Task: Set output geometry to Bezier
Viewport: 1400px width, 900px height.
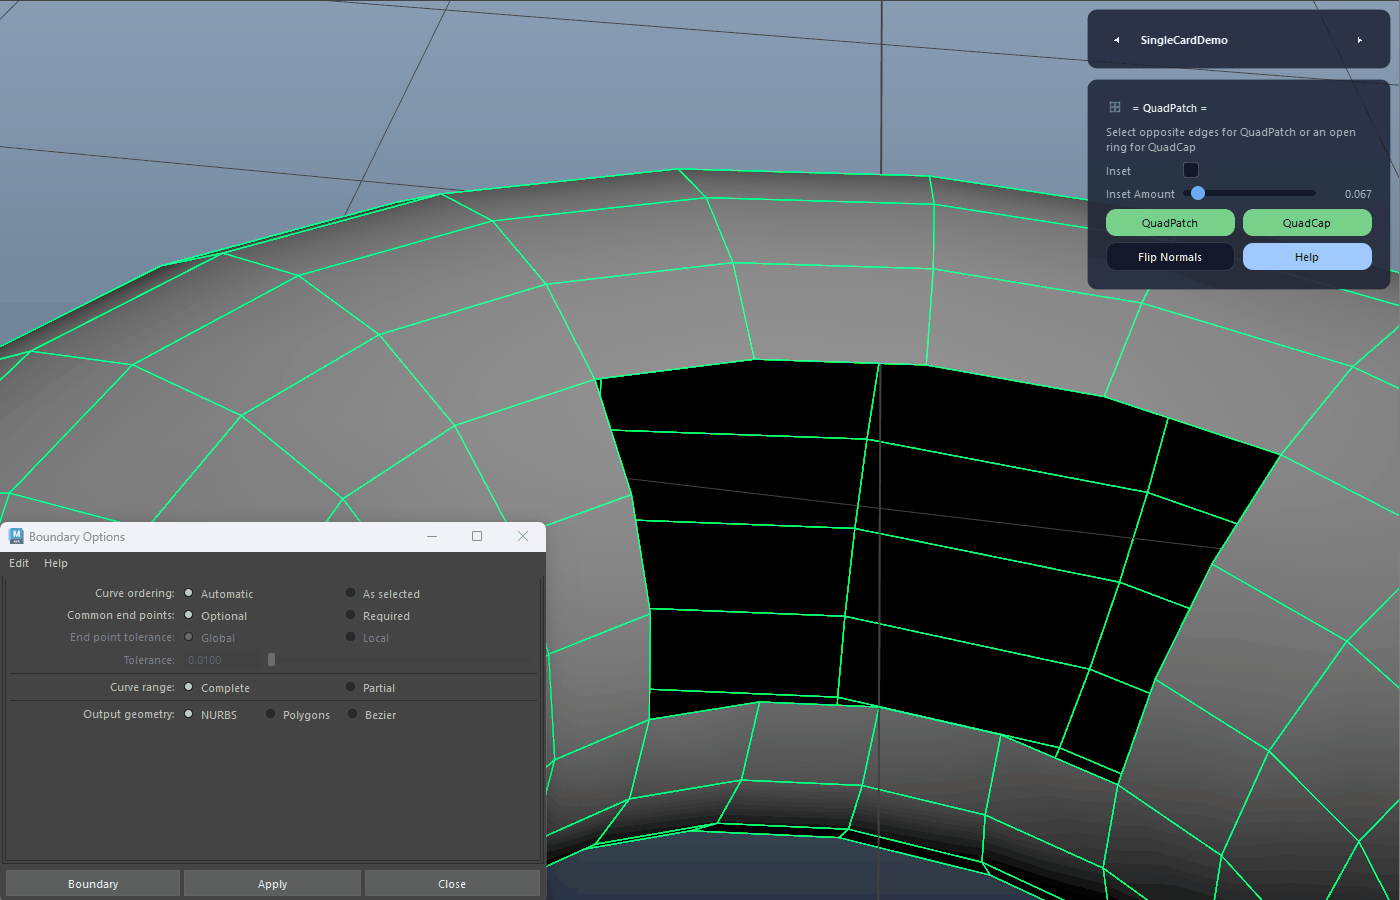Action: (x=353, y=714)
